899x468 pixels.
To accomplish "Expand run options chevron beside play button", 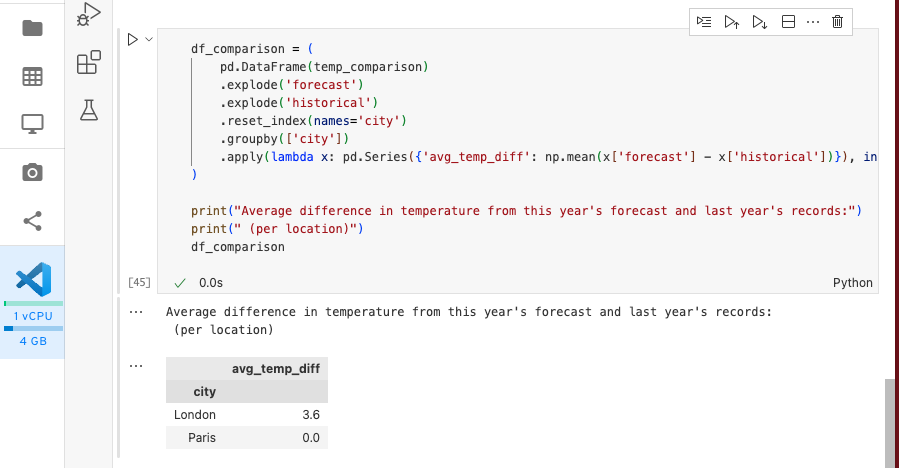I will click(149, 39).
